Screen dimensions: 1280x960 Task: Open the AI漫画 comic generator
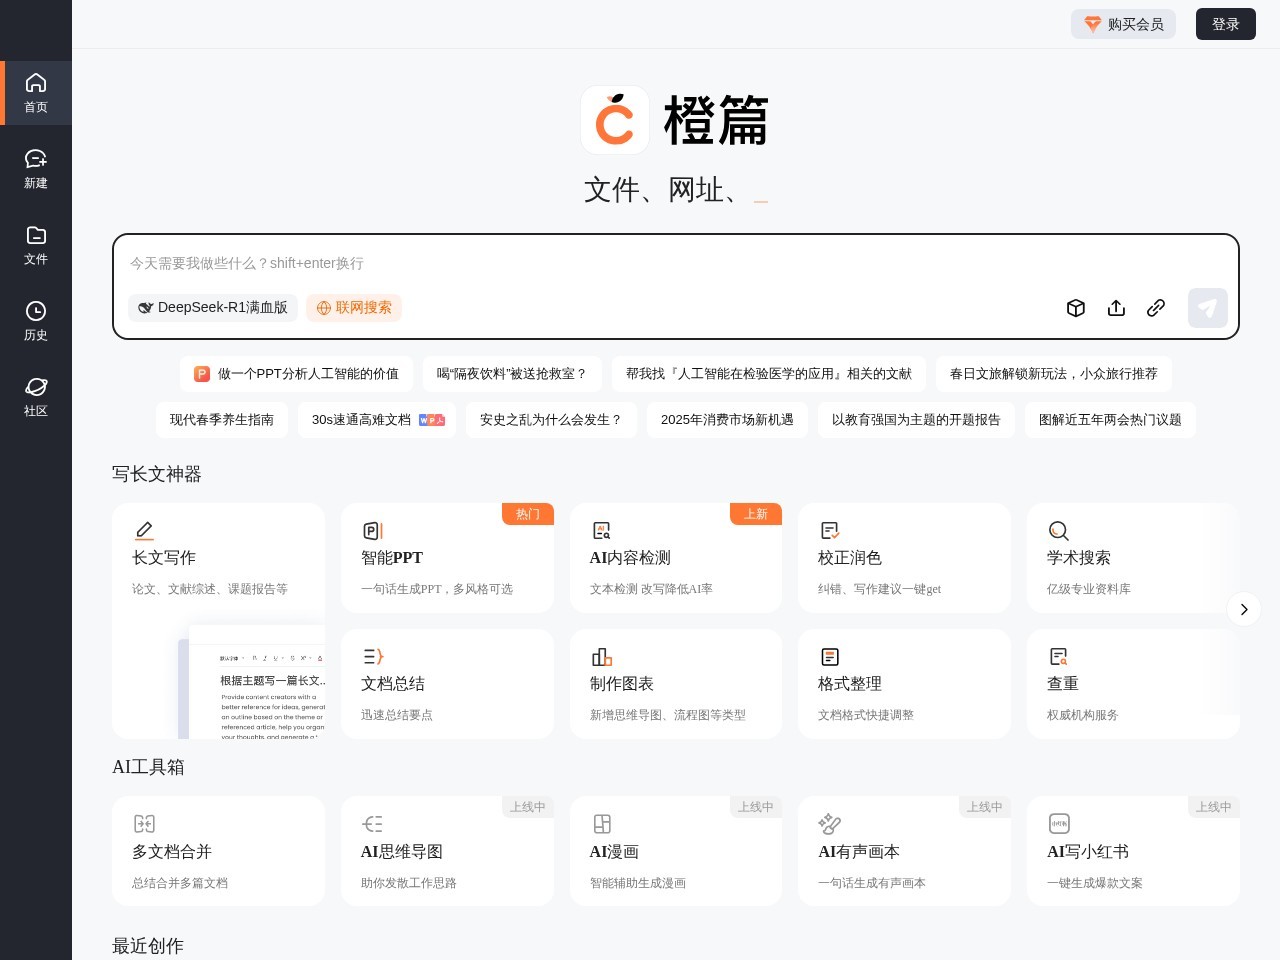676,851
